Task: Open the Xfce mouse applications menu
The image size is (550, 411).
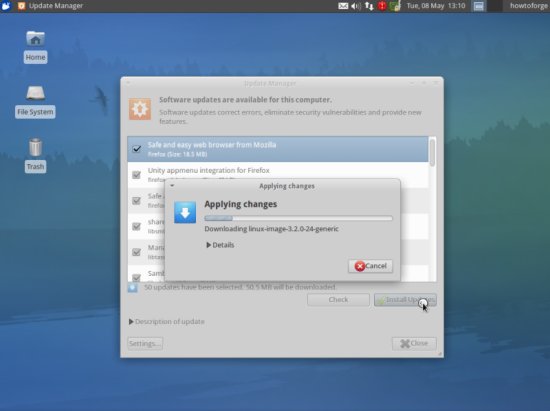Action: click(6, 6)
